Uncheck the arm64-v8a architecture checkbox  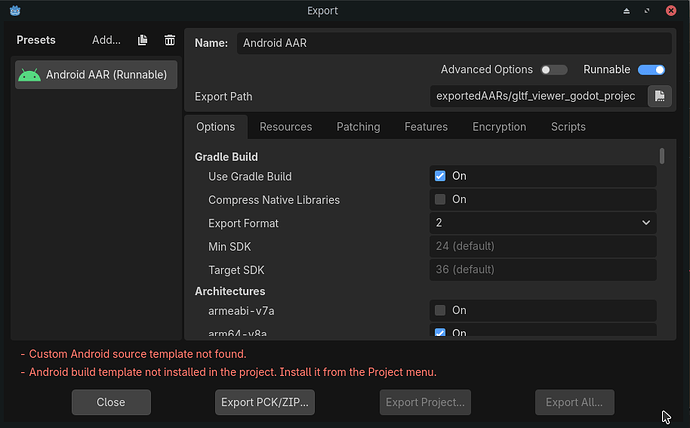[x=440, y=332]
